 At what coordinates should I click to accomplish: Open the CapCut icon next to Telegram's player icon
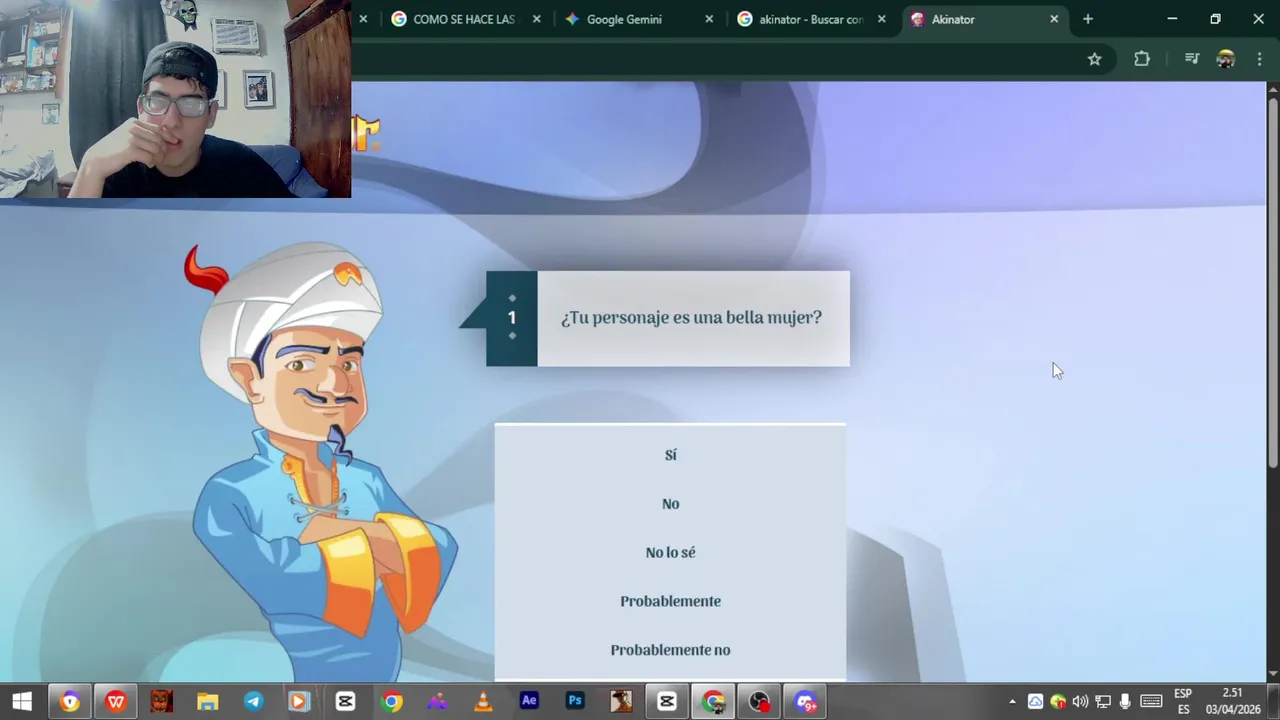coord(345,702)
